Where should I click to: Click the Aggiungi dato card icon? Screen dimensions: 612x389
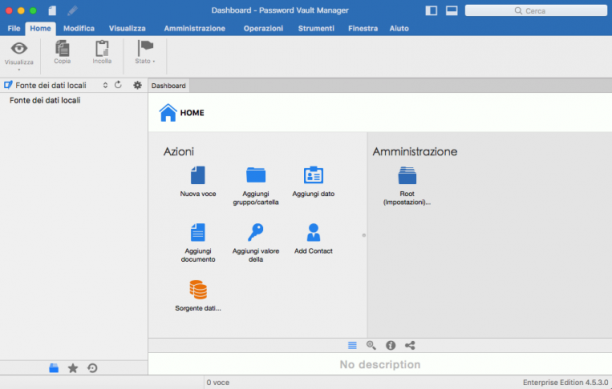pos(313,175)
